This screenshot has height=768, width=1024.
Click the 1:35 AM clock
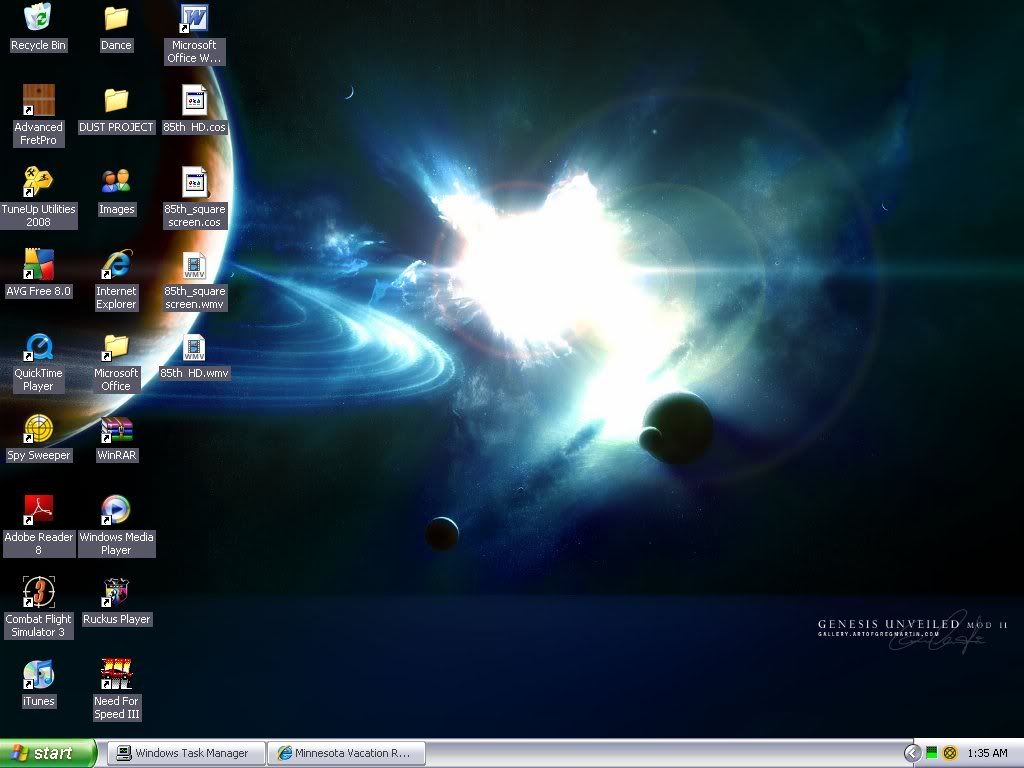coord(987,753)
